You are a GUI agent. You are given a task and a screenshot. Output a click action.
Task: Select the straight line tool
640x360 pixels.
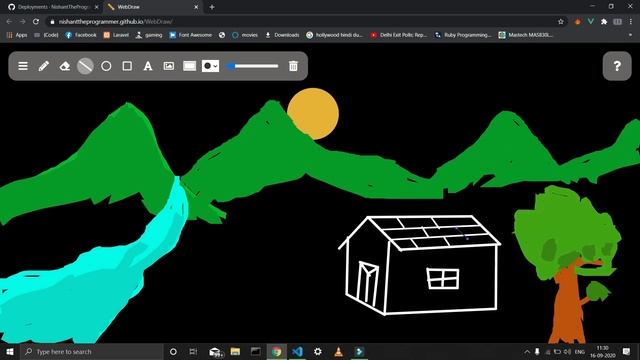(85, 66)
